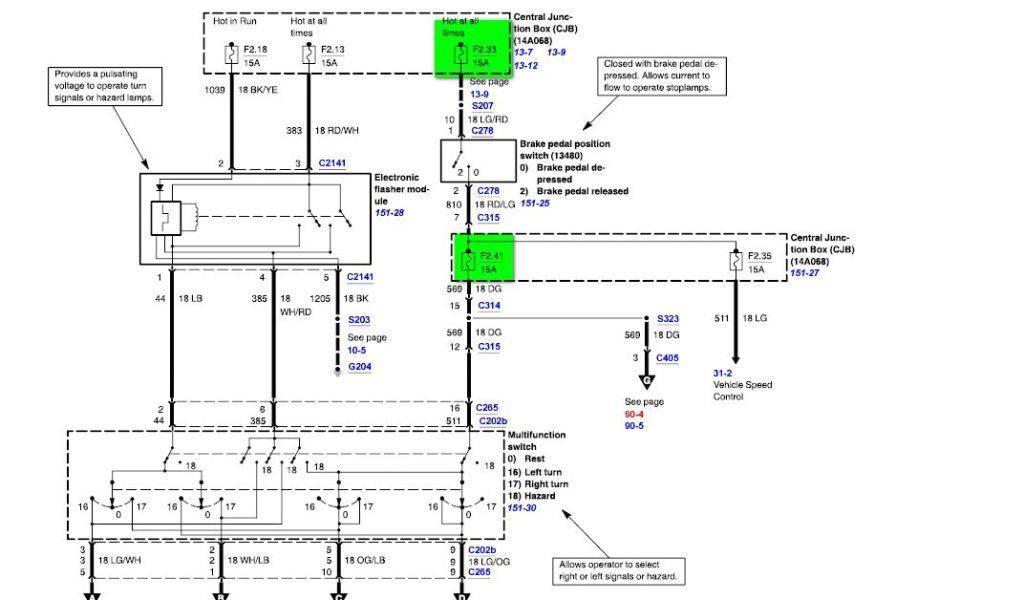Open connector reference C314

(x=489, y=305)
